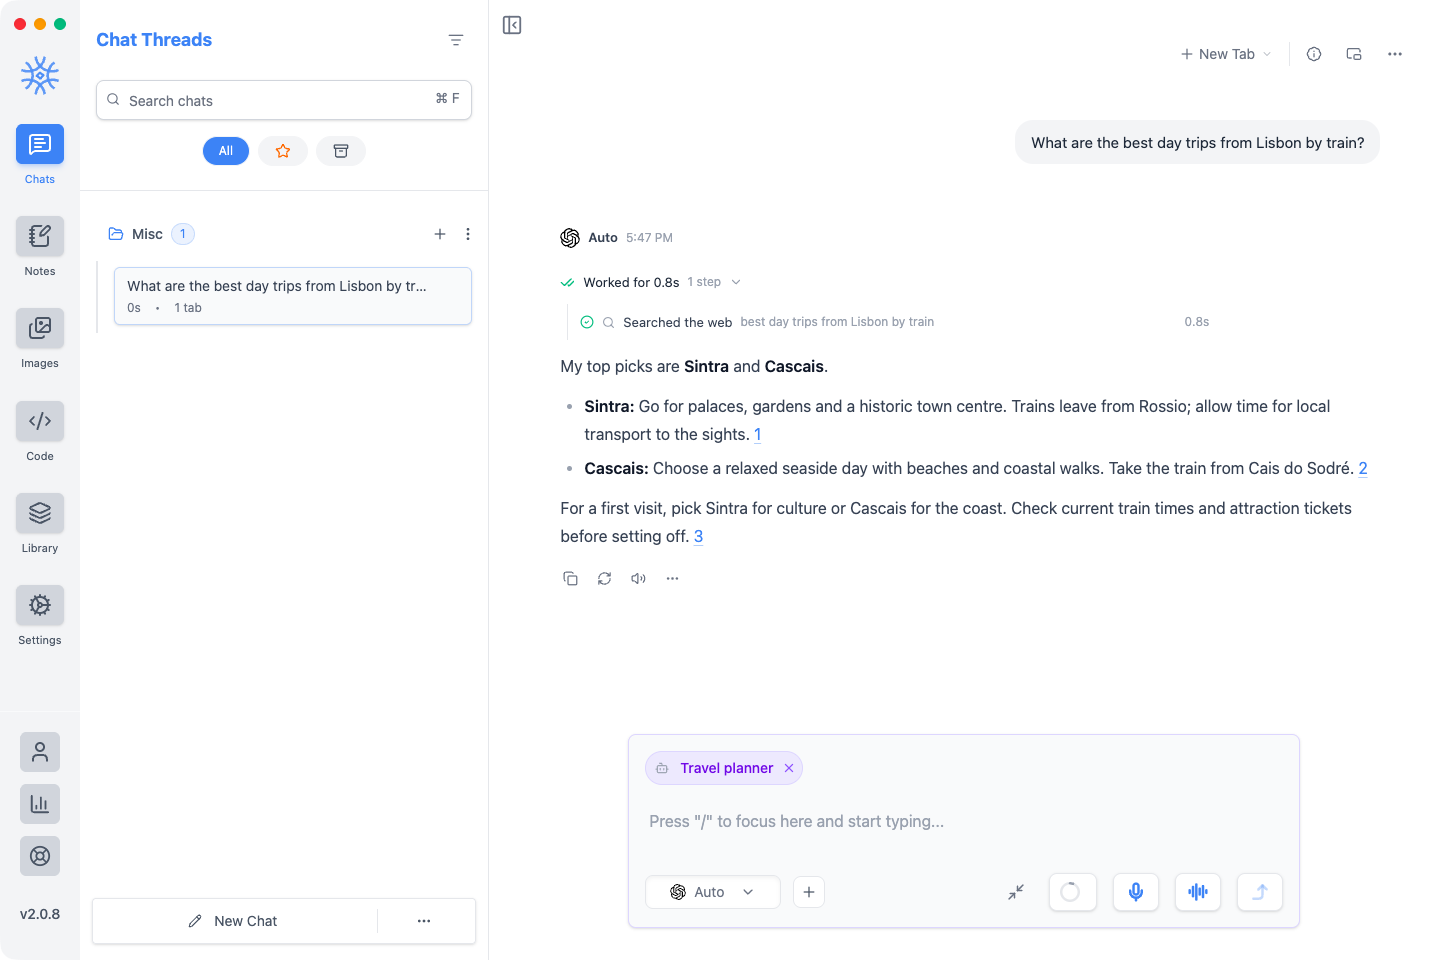Start voice mode waveform button

[x=1198, y=892]
